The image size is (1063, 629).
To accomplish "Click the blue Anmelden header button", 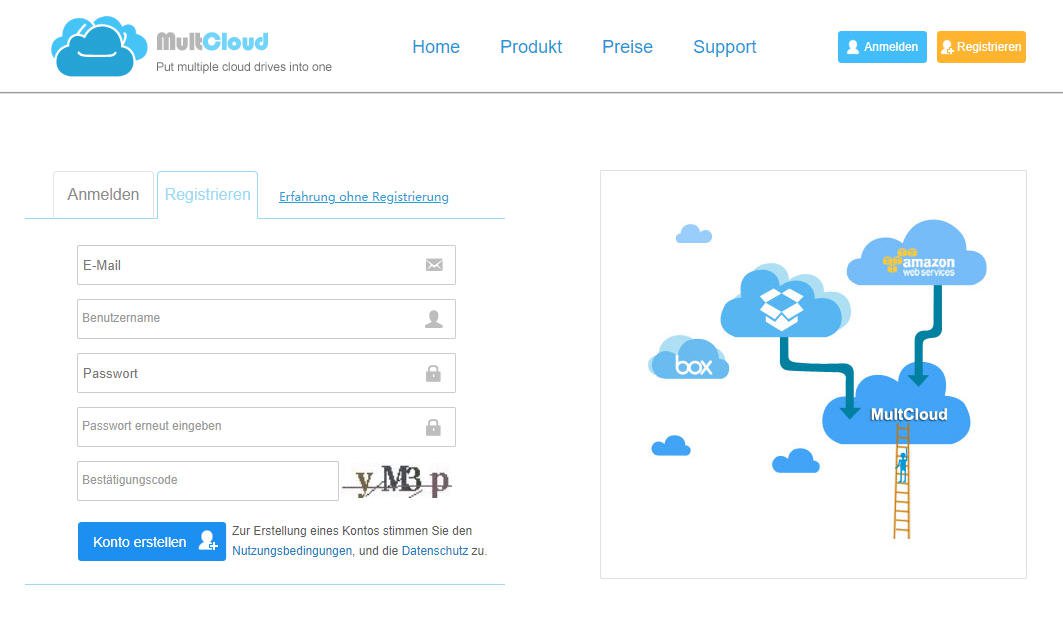I will pyautogui.click(x=882, y=47).
